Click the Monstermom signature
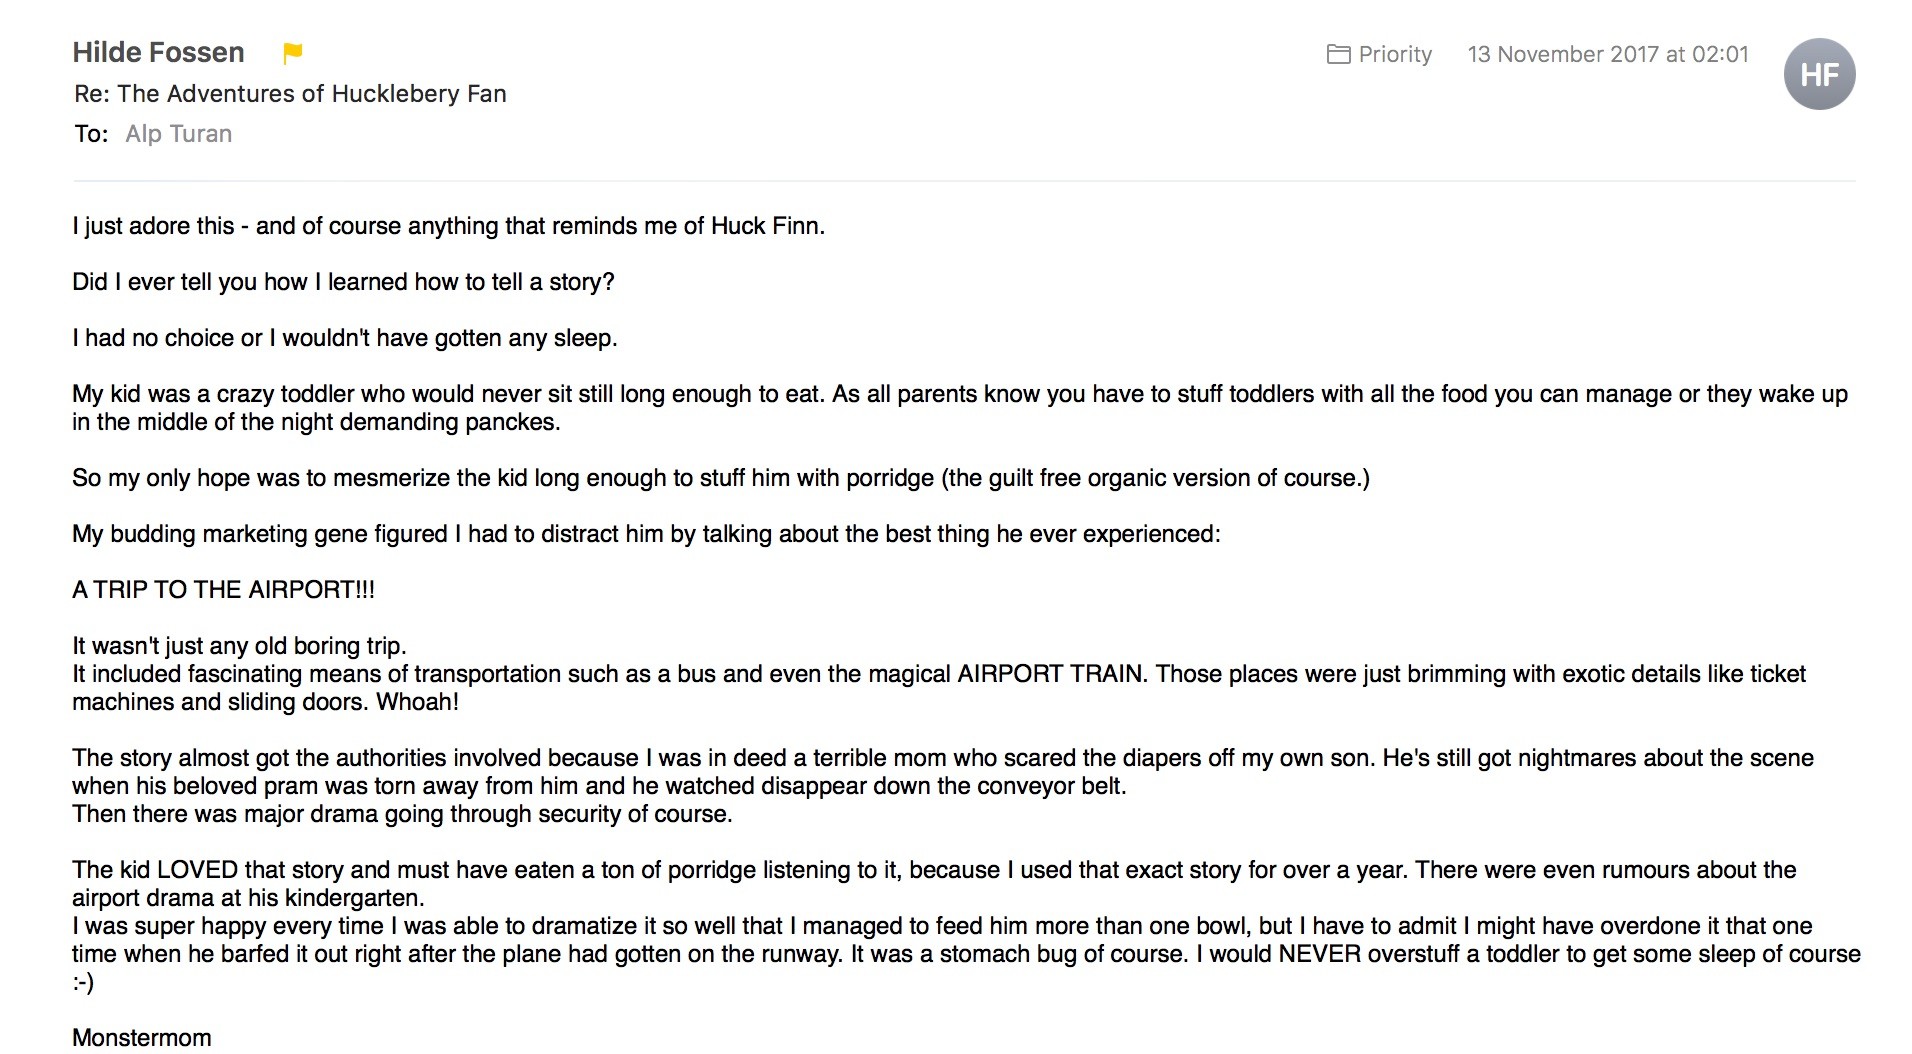The height and width of the screenshot is (1054, 1912). coord(142,1038)
